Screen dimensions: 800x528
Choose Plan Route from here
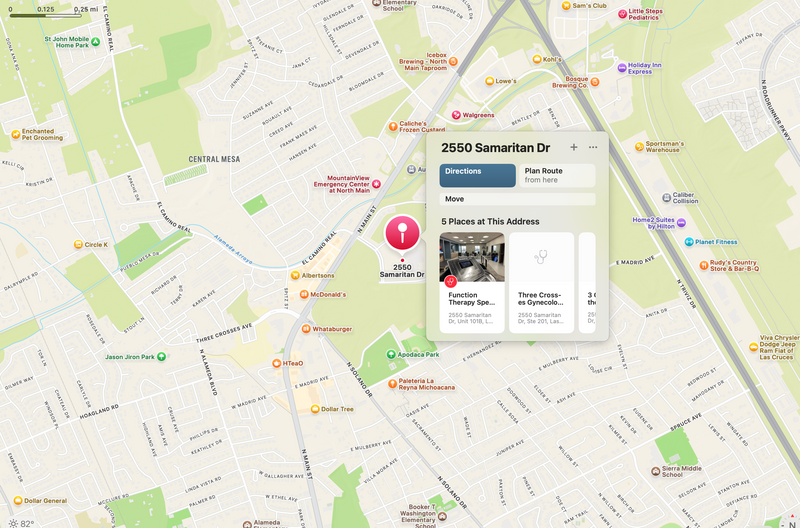pos(557,175)
